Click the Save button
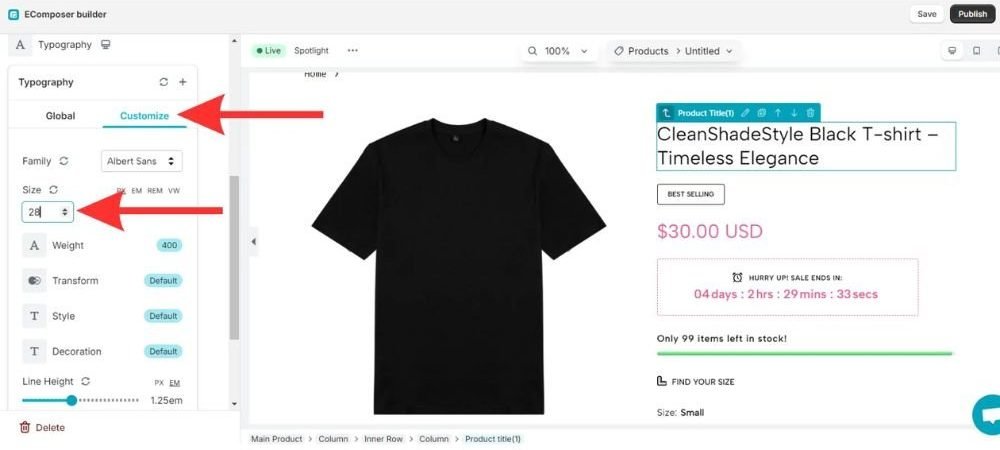1000x450 pixels. [927, 14]
